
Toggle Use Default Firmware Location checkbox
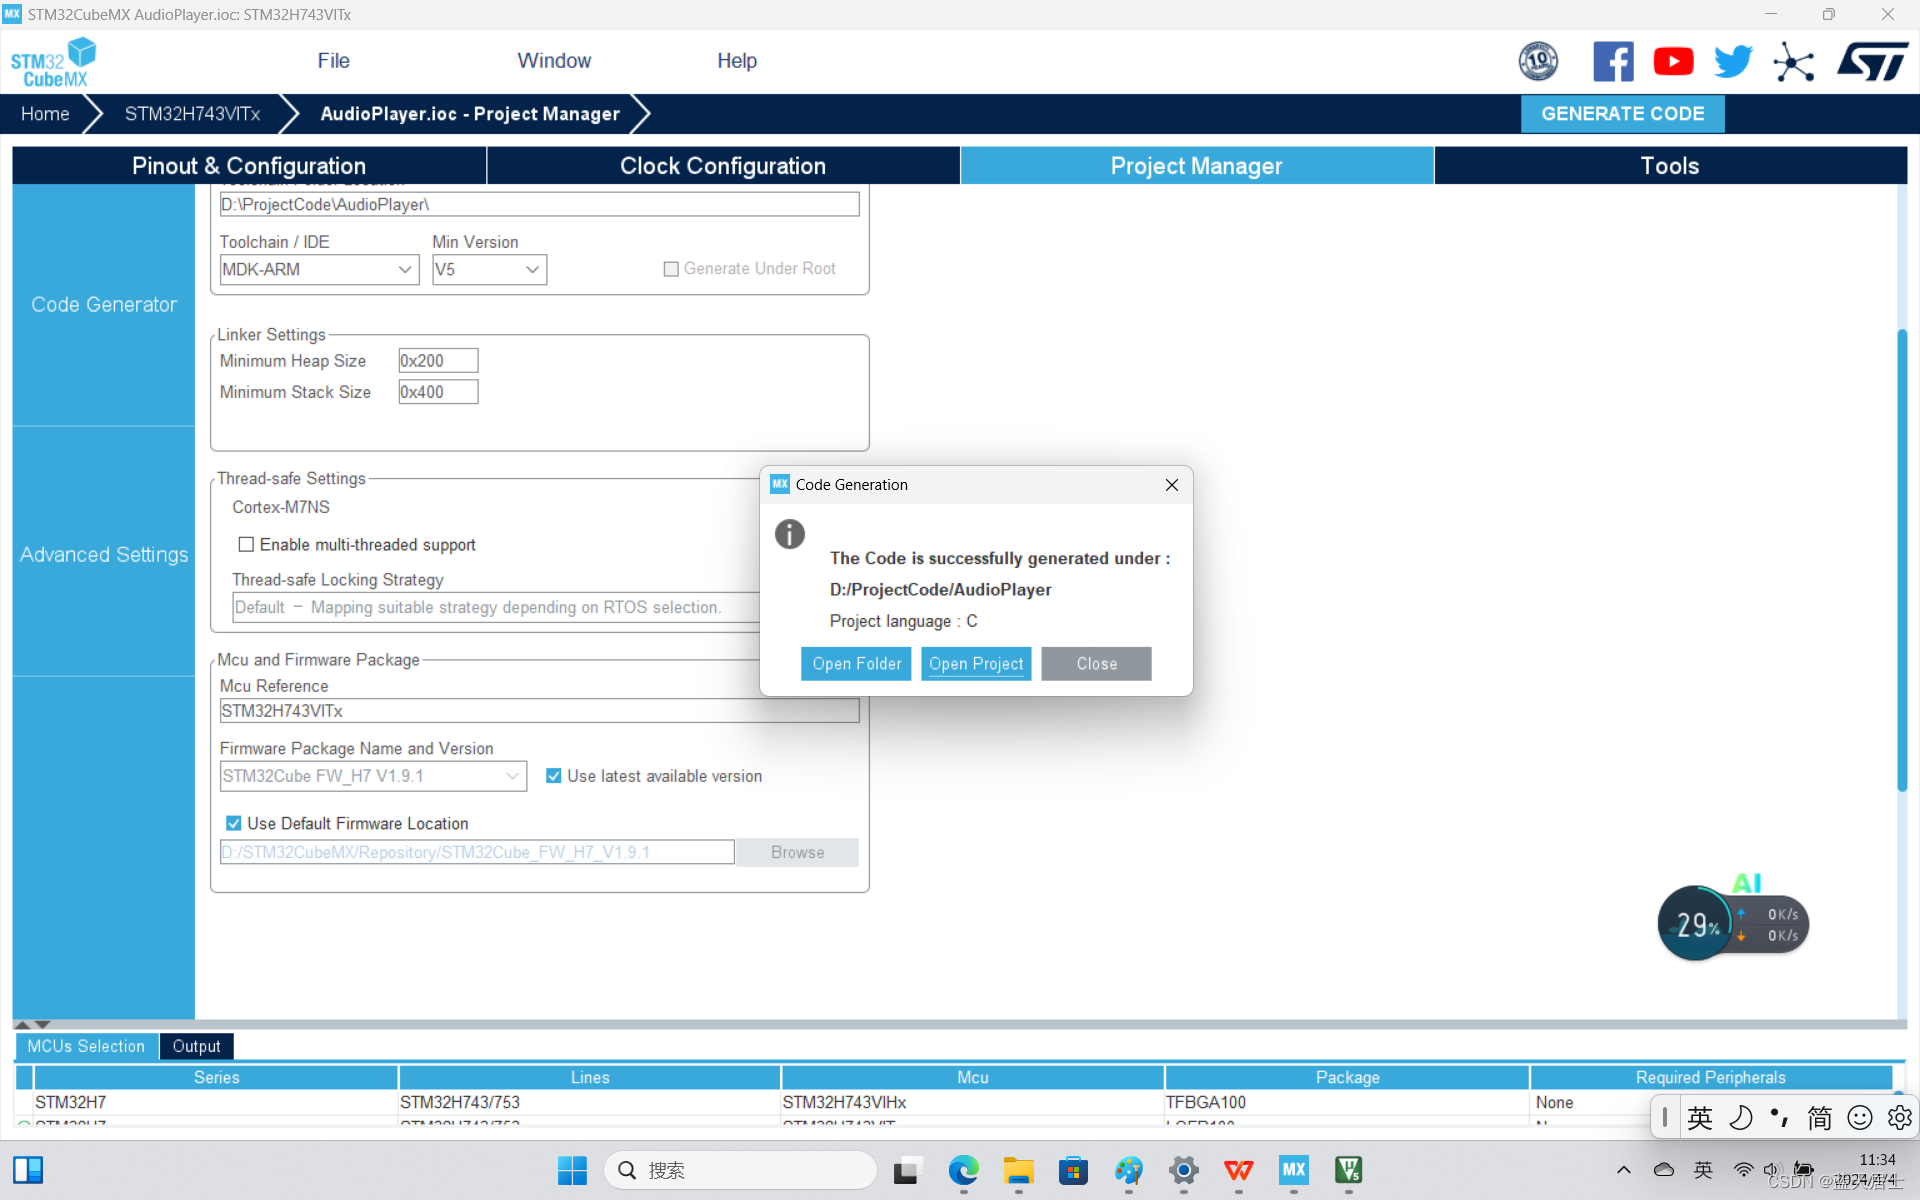tap(233, 823)
